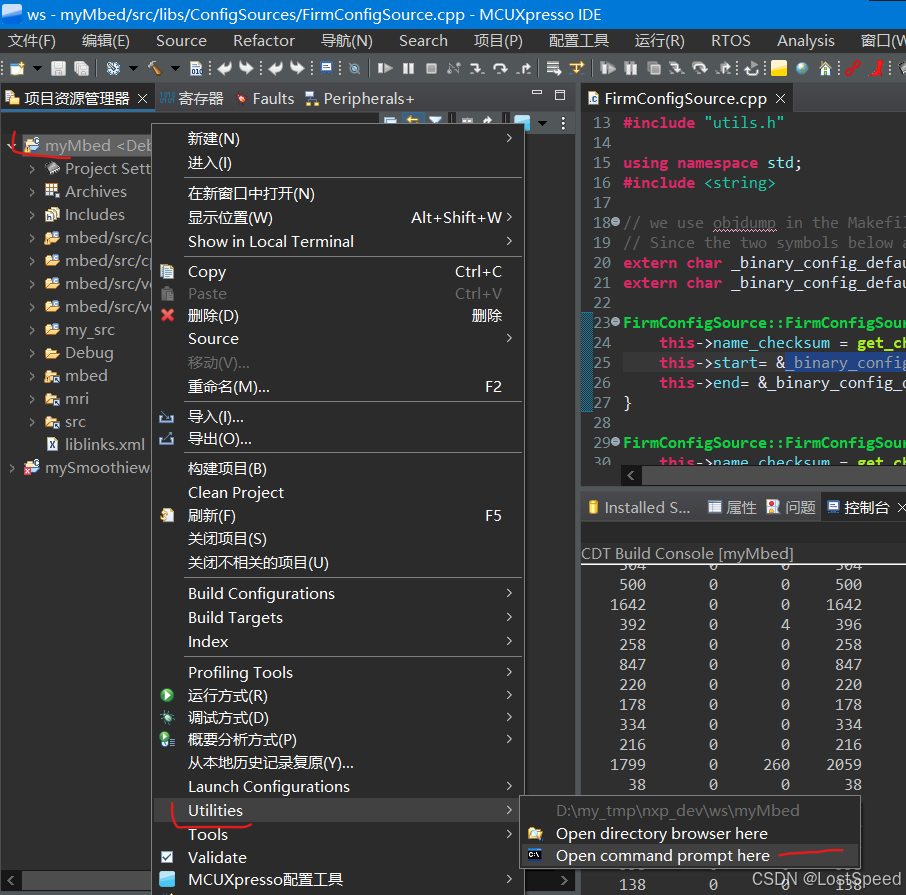Screen dimensions: 906x895
Task: Choose Clean Project from context menu
Action: point(338,493)
